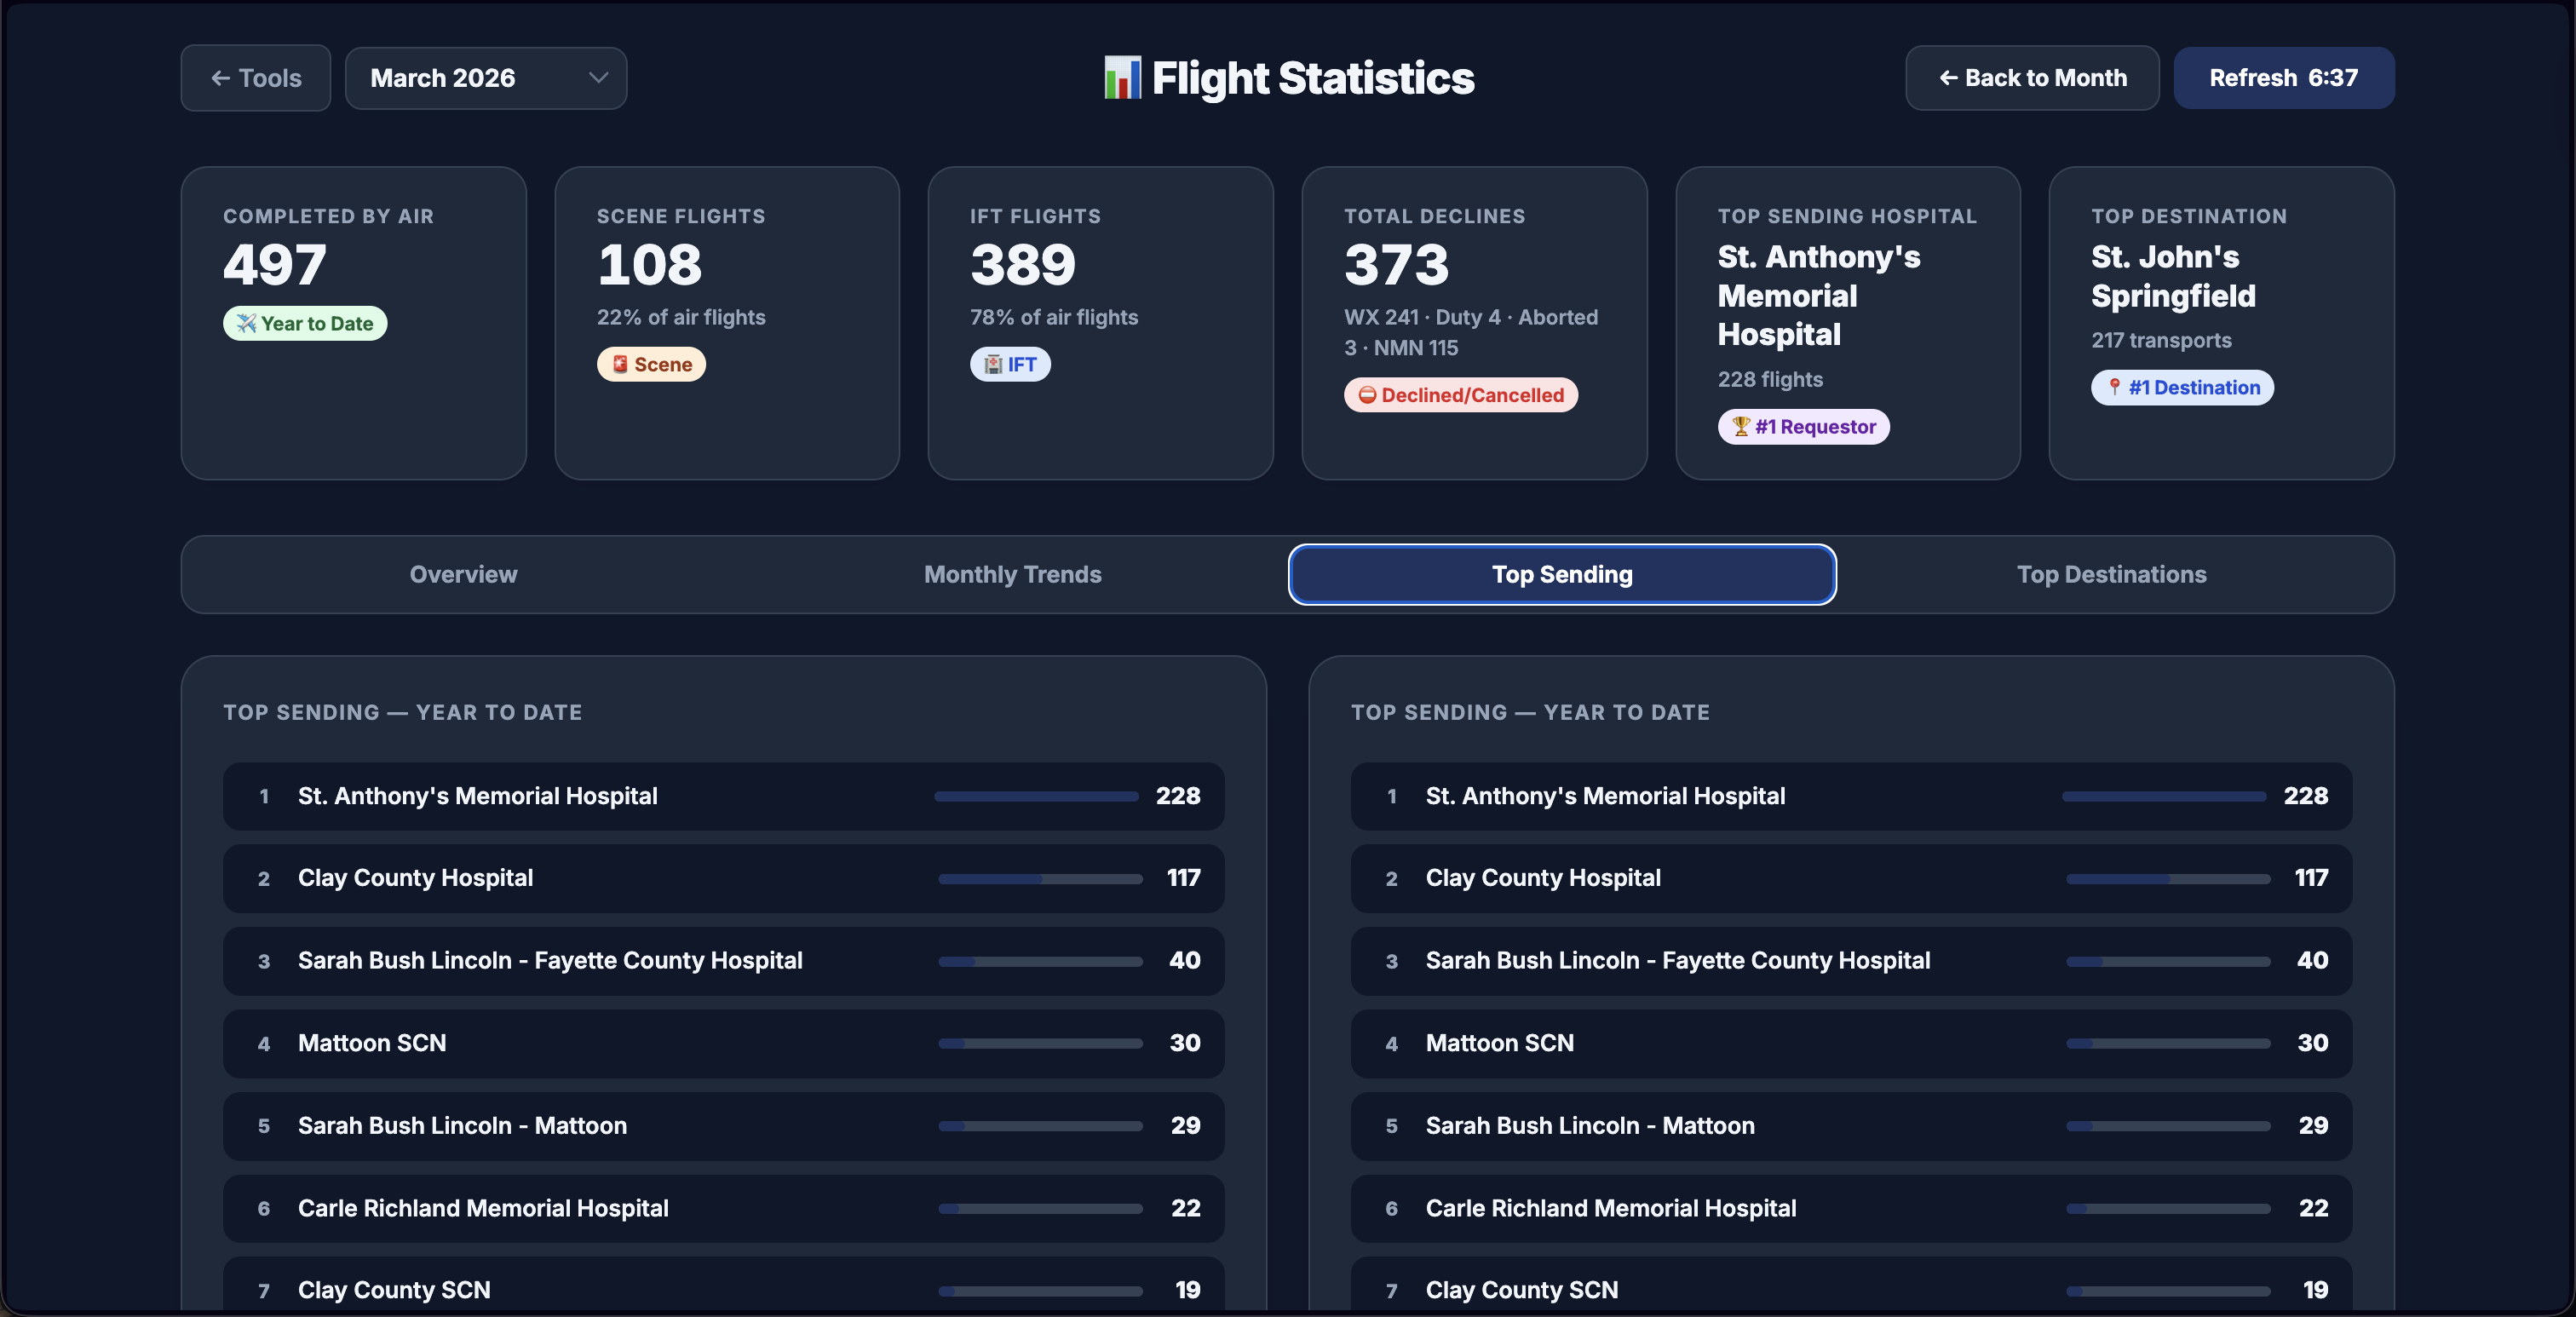
Task: Click the back arrow inside the Tools button
Action: click(x=221, y=78)
